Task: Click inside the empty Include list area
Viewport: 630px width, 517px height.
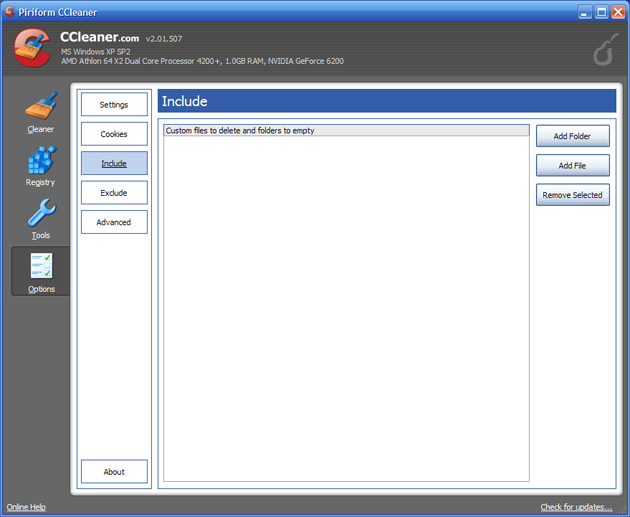Action: tap(346, 308)
